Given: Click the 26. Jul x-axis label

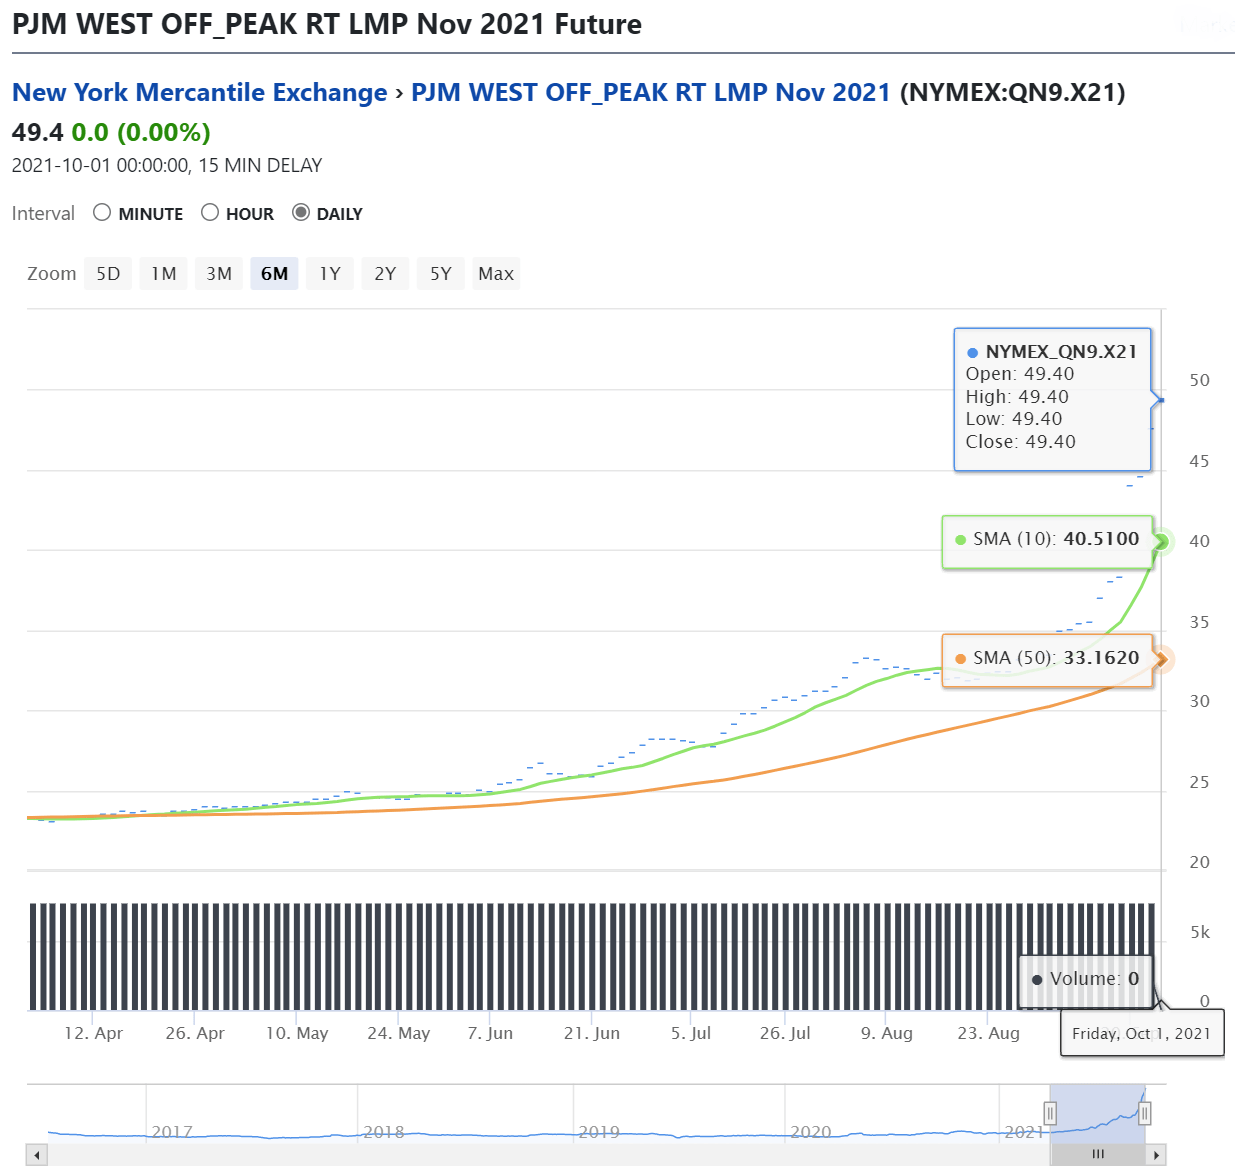Looking at the screenshot, I should click(785, 1033).
